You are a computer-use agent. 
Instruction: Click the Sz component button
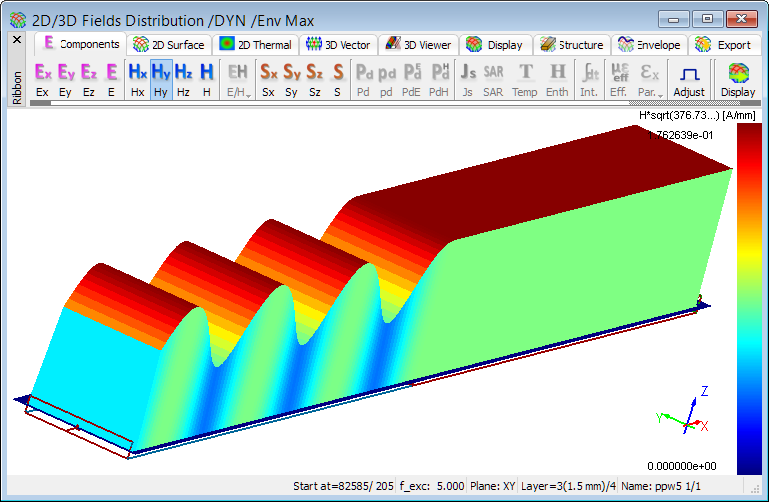coord(314,79)
